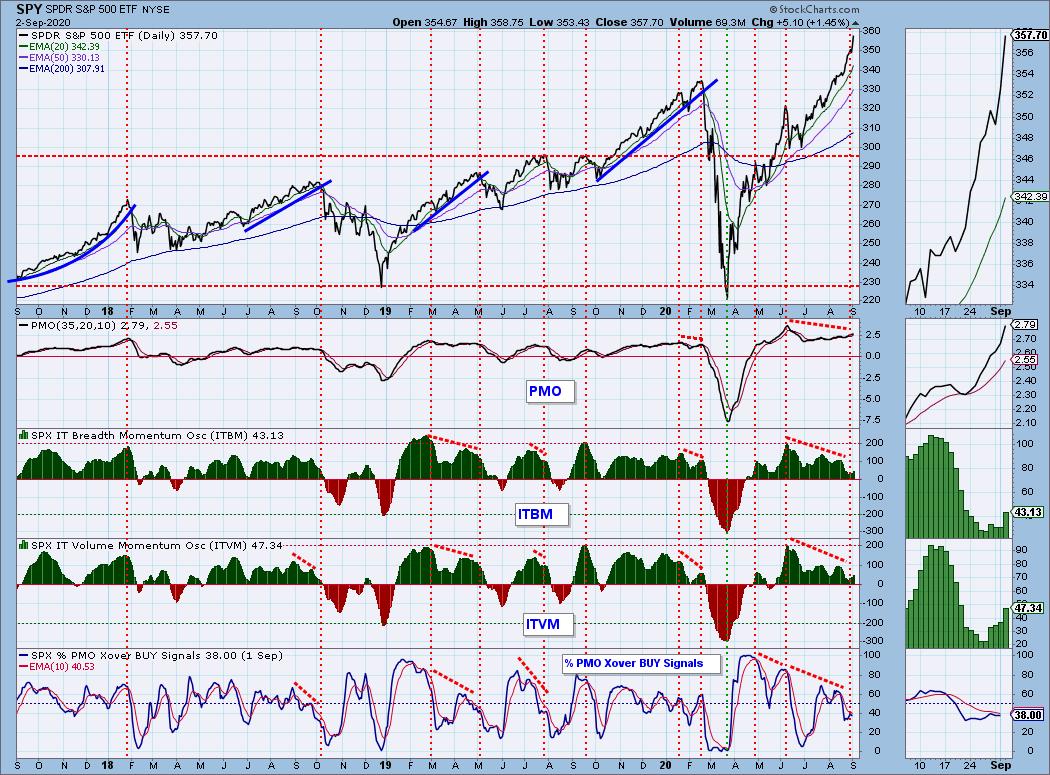This screenshot has width=1050, height=775.
Task: Click the histogram icon beside the ITVM legend
Action: [23, 545]
